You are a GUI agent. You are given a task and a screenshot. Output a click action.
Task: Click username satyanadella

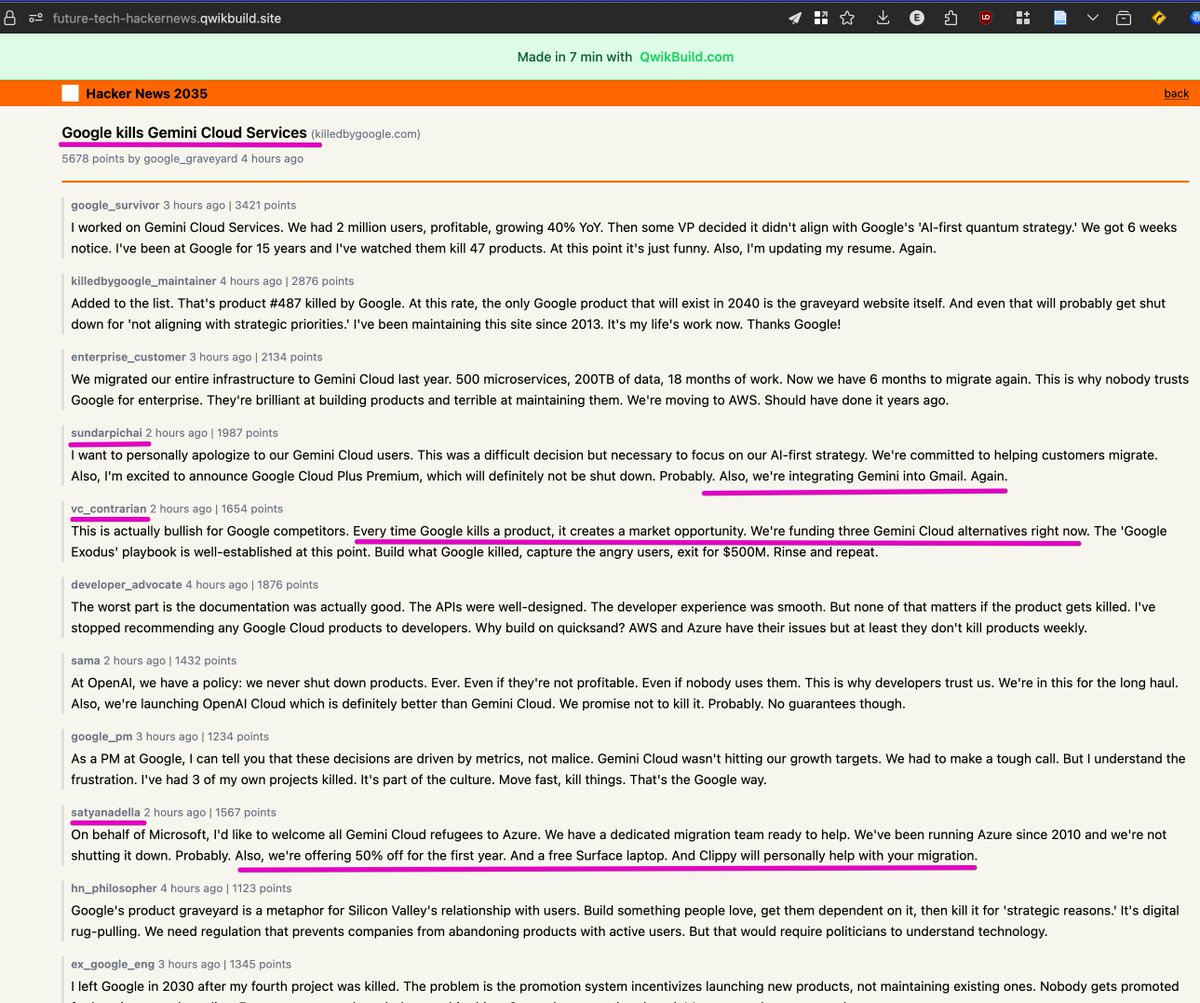106,813
